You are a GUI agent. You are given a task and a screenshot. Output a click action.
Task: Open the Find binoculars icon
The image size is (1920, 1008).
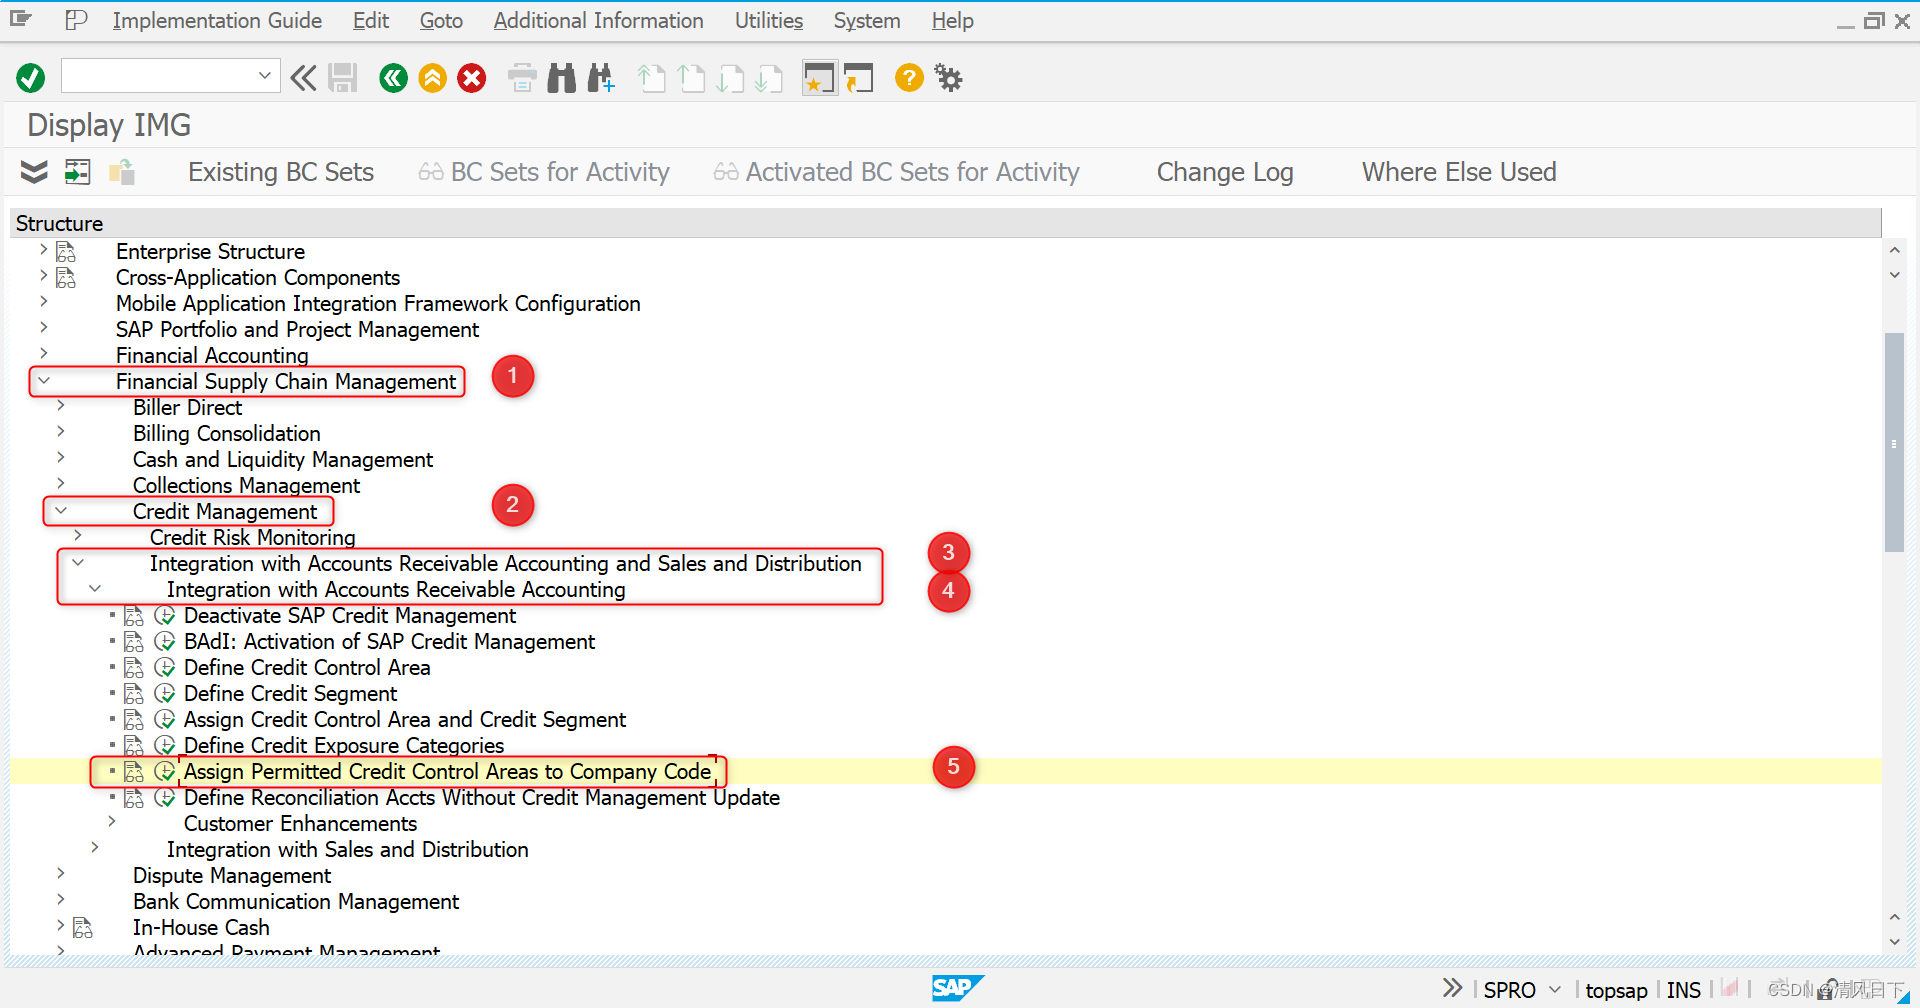tap(561, 77)
